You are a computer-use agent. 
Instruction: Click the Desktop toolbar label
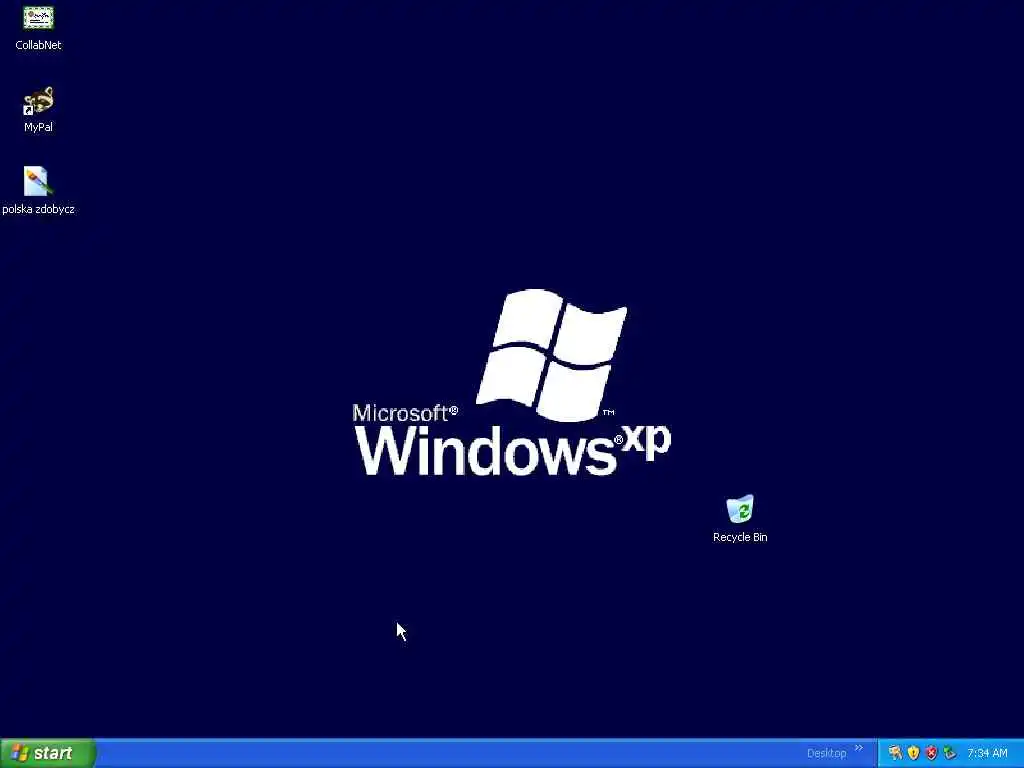(x=826, y=754)
